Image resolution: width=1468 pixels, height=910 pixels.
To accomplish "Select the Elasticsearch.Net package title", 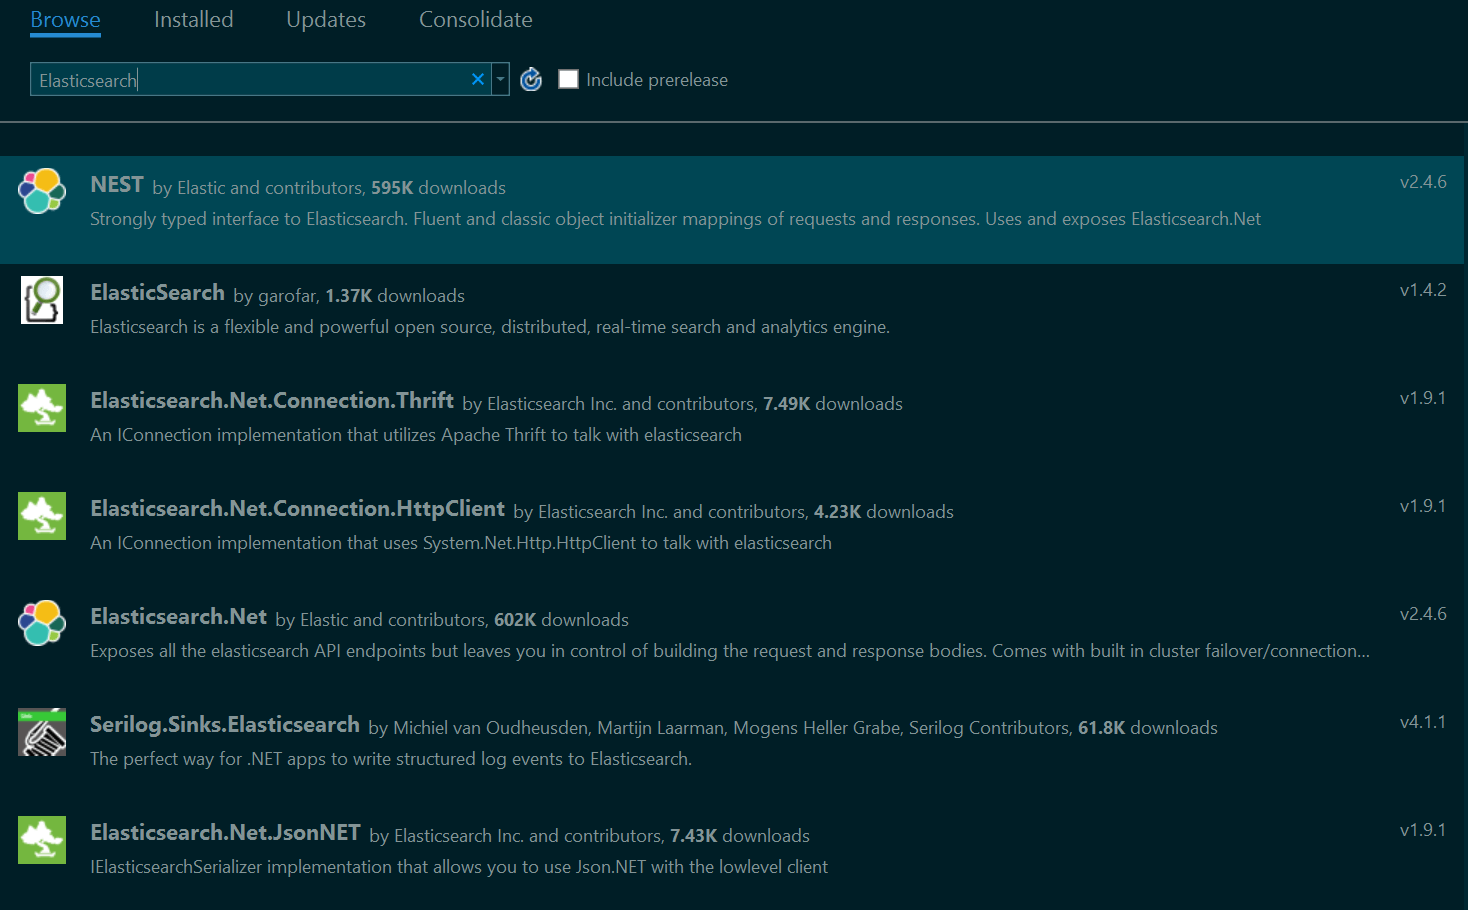I will pos(178,617).
